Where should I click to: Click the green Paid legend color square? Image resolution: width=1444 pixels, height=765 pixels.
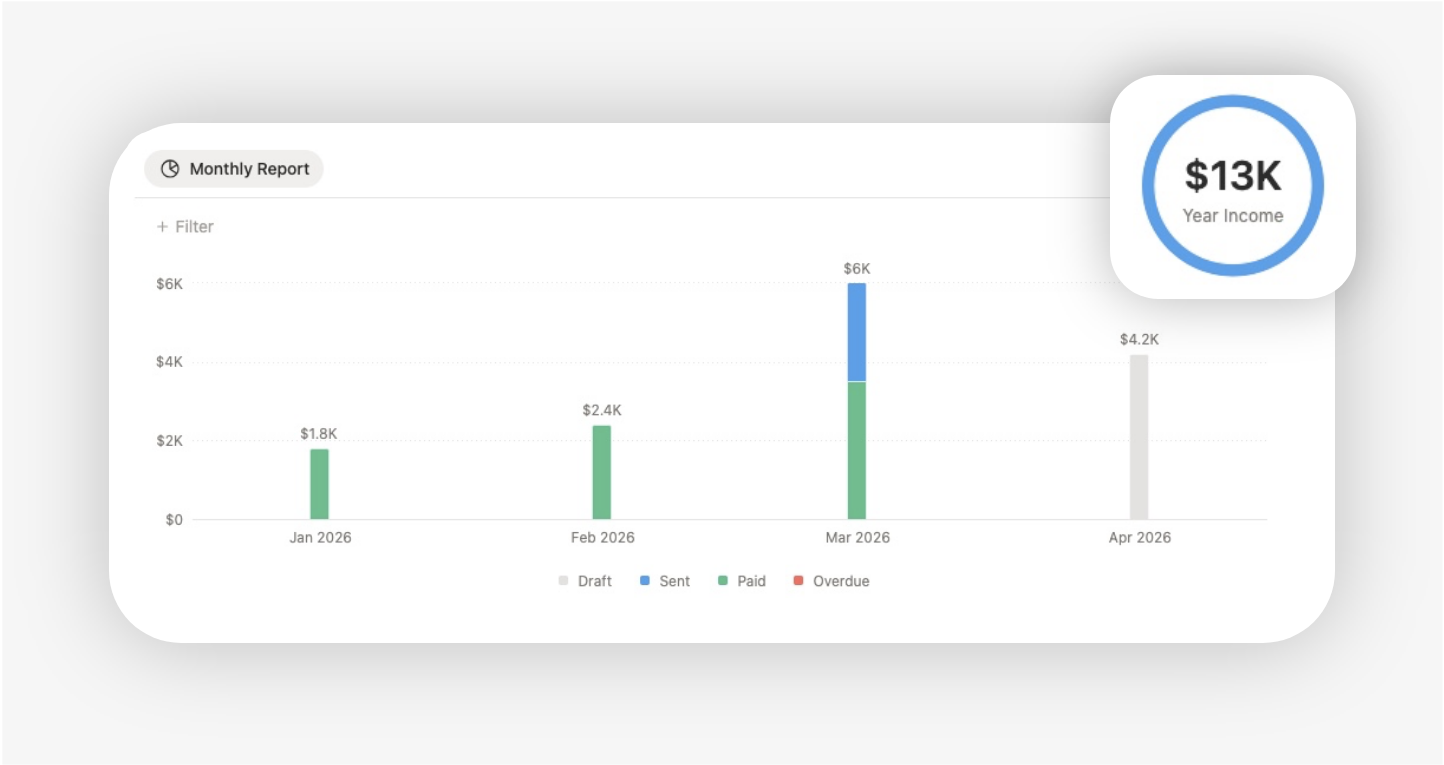coord(723,581)
